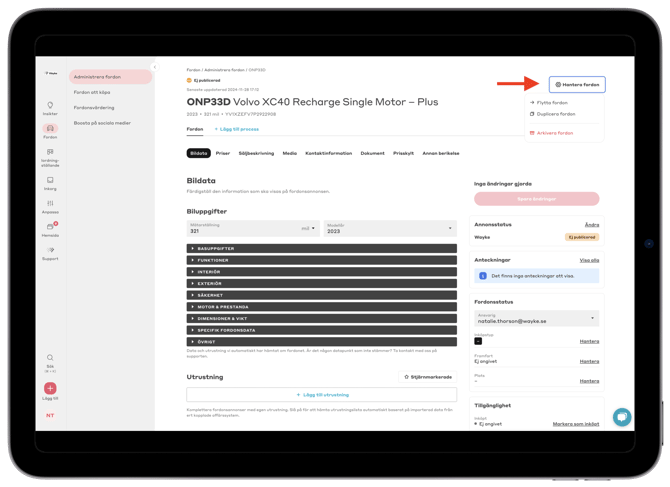Open the Modellår 2023 dropdown

[x=390, y=228]
